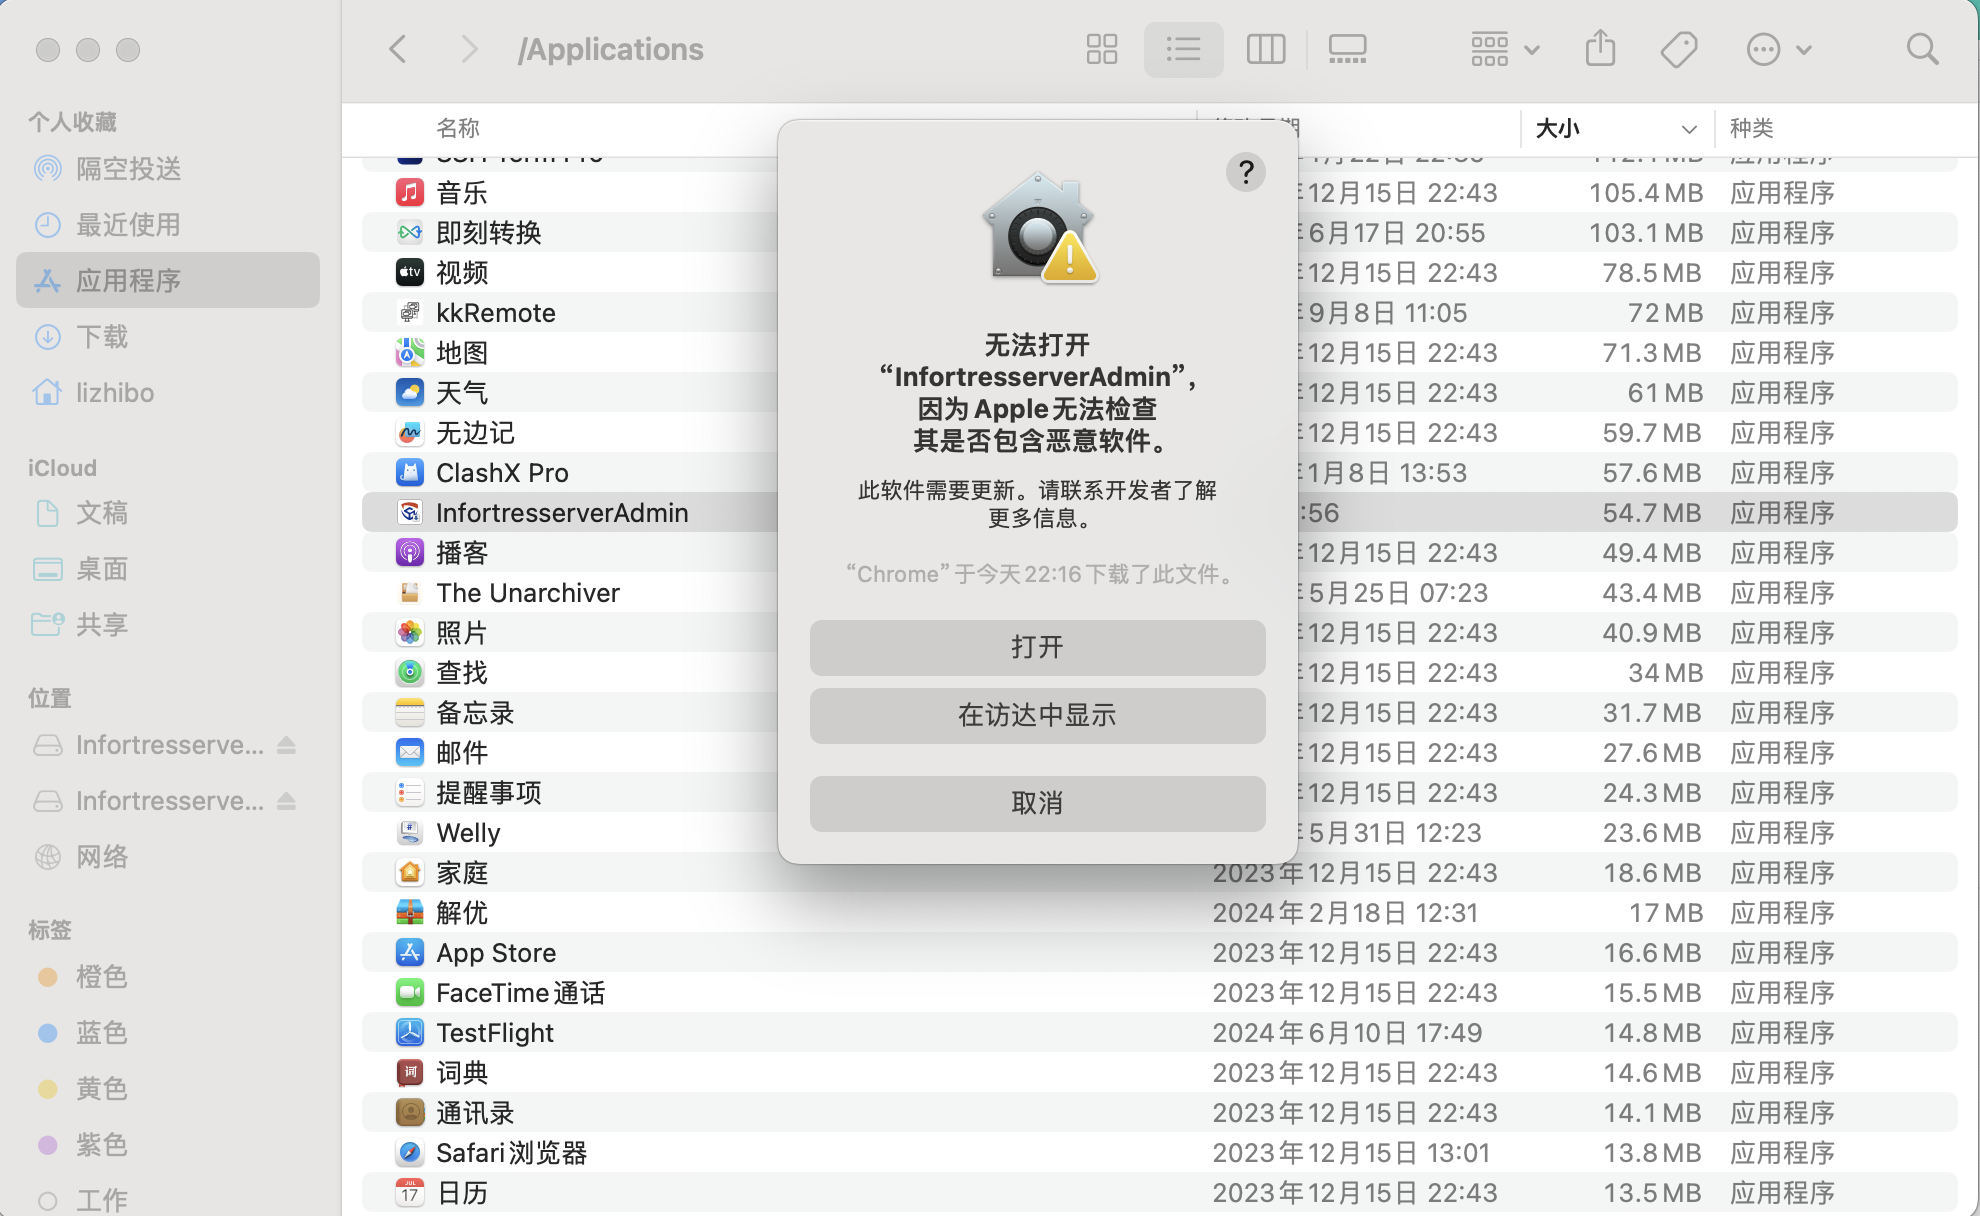
Task: Navigate back with left chevron
Action: point(398,49)
